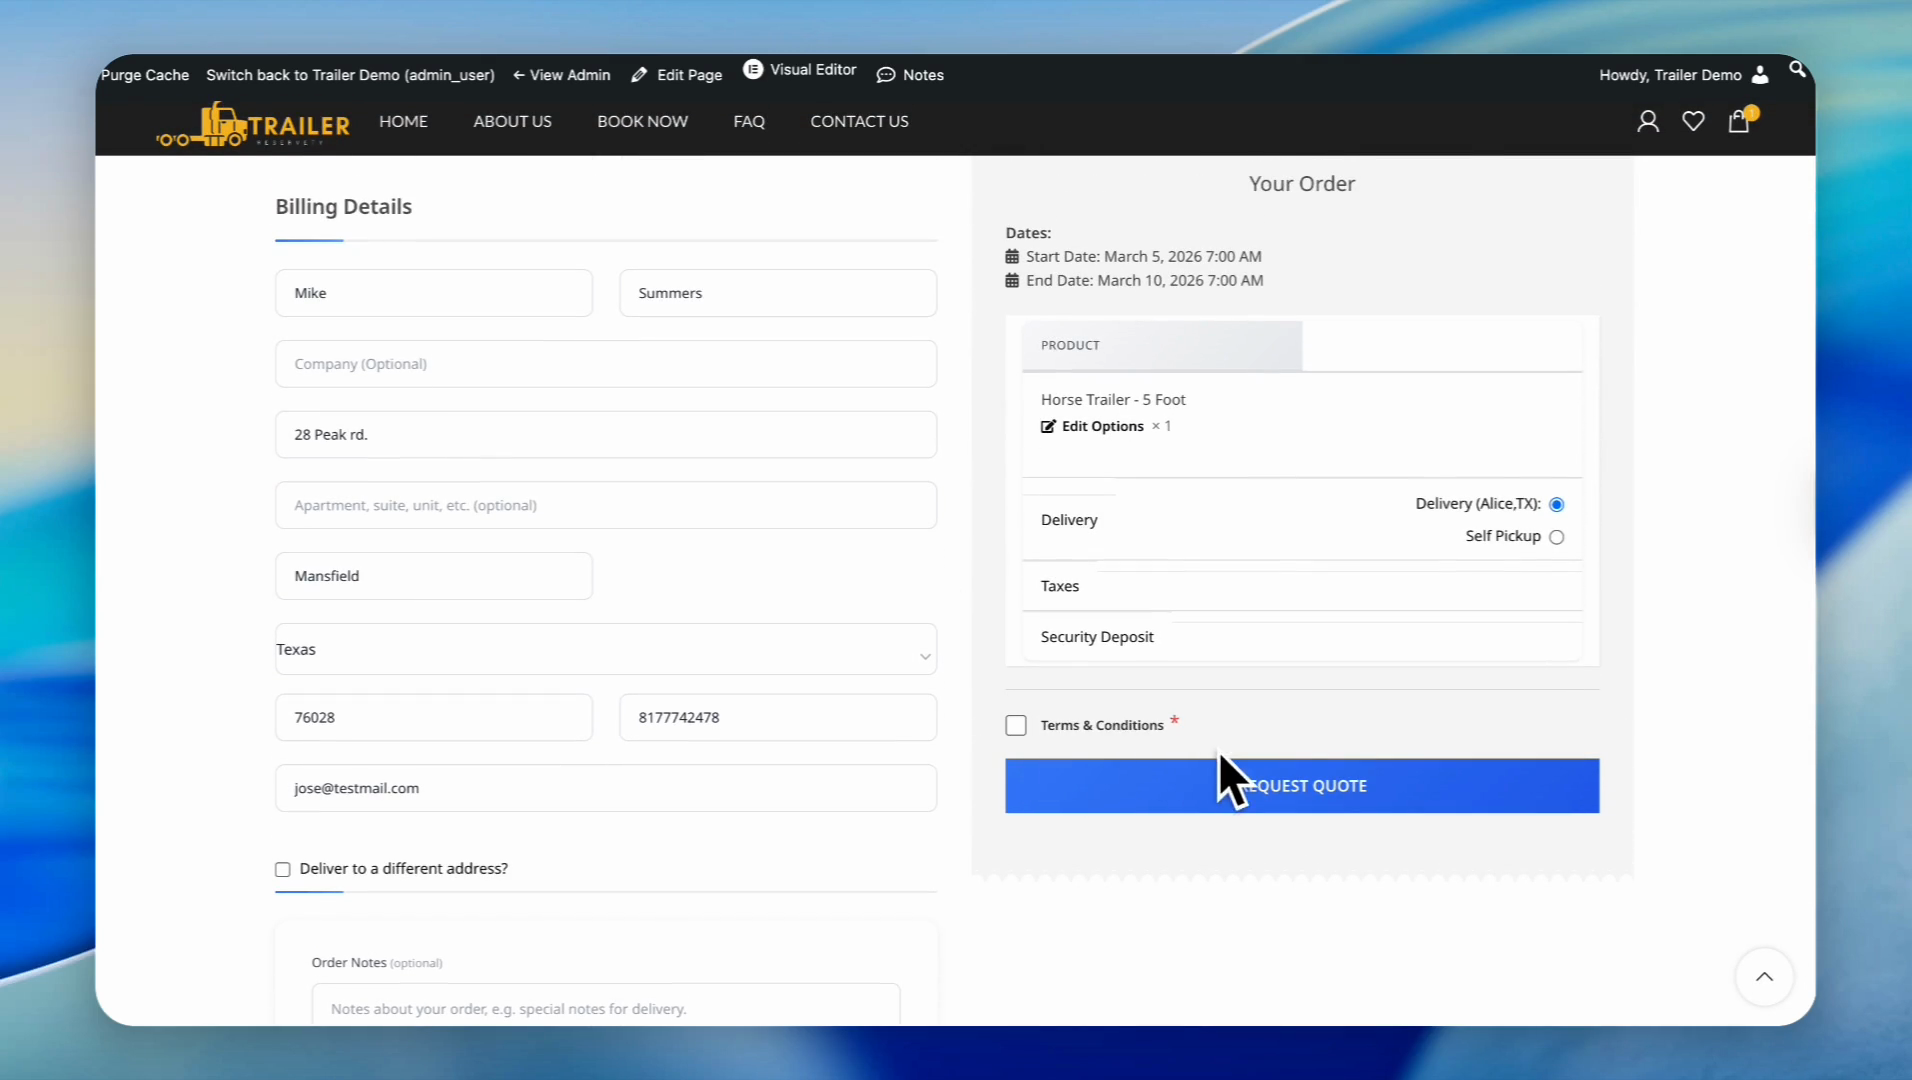The height and width of the screenshot is (1080, 1912).
Task: Click the email address input field
Action: point(605,789)
